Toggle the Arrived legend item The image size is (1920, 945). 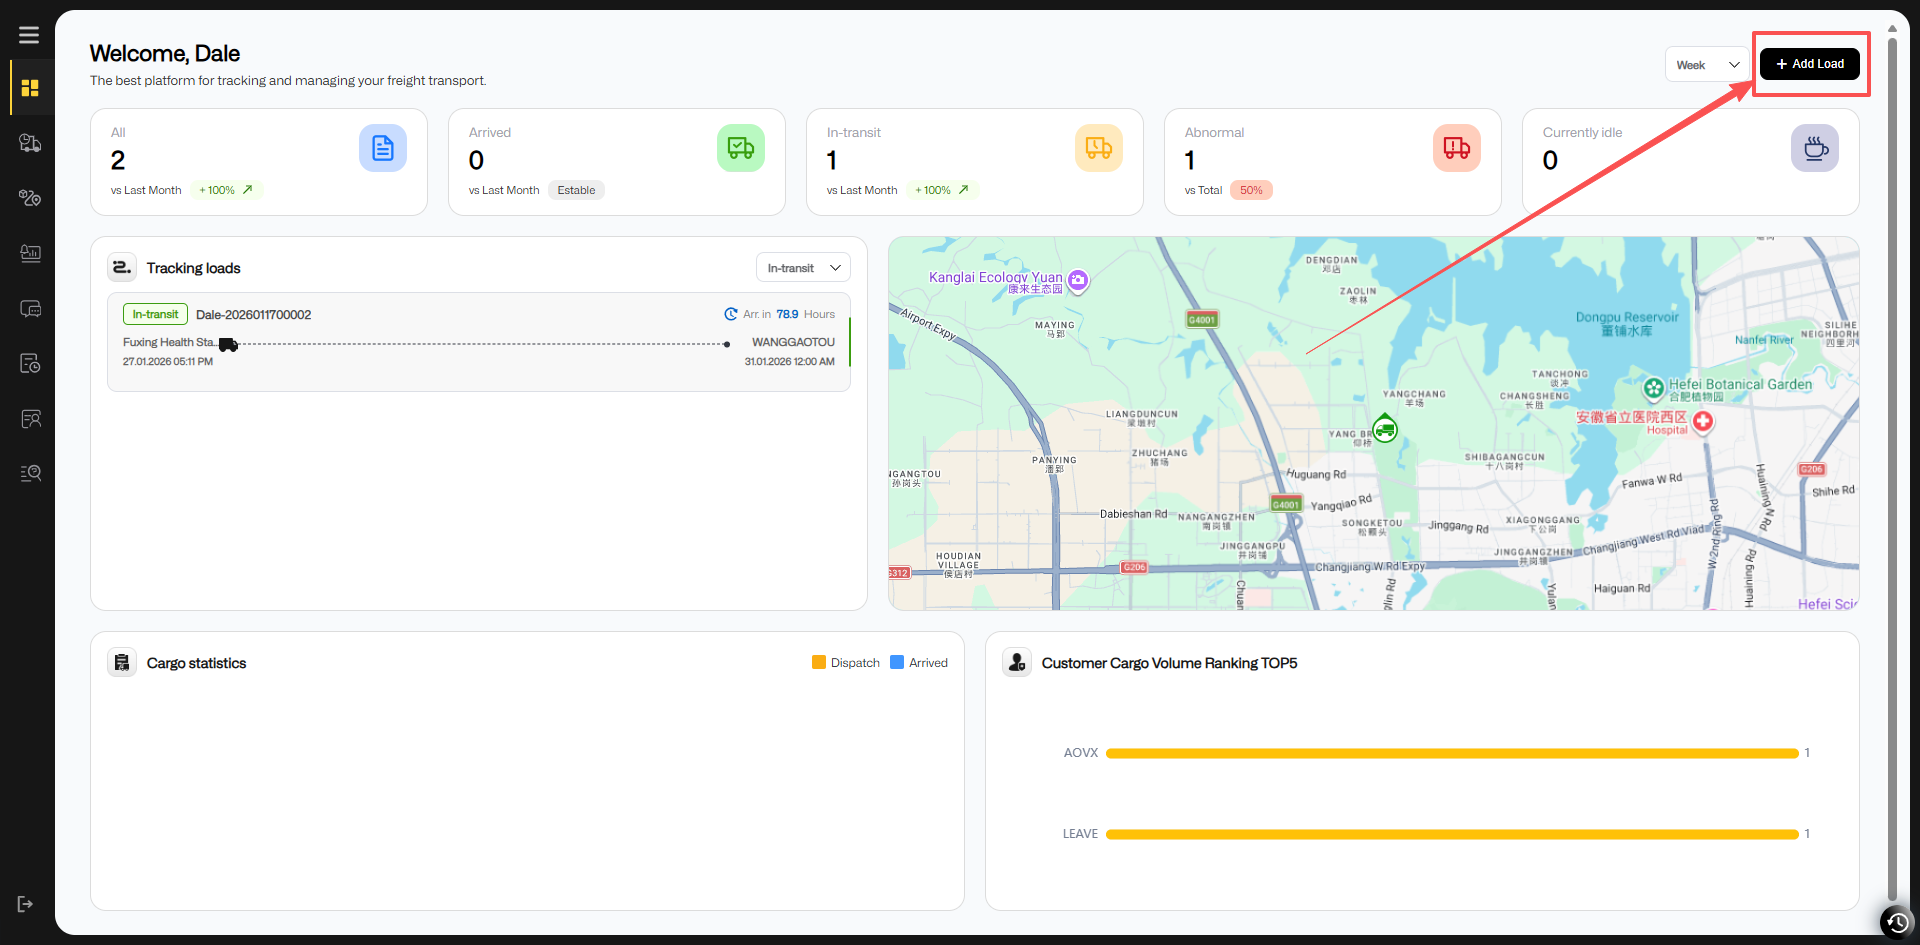919,663
